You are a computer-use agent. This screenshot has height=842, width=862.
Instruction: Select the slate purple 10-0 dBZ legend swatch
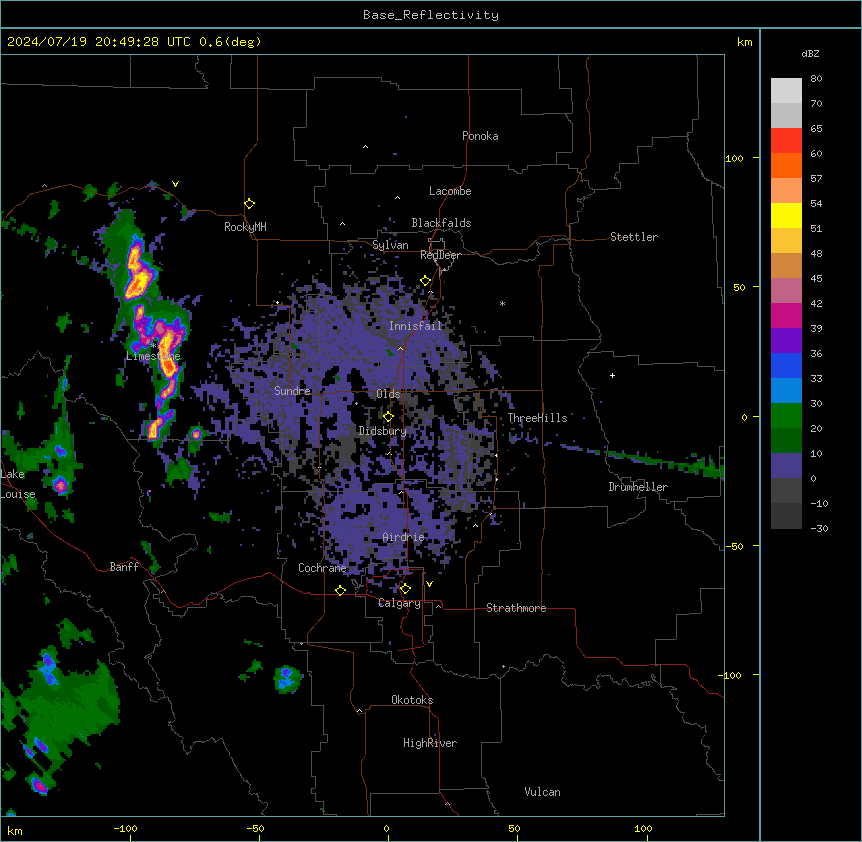click(786, 466)
